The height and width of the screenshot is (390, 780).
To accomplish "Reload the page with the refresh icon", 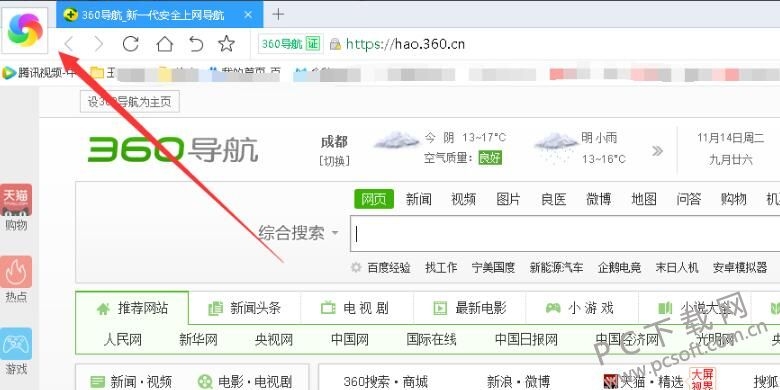I will [130, 44].
